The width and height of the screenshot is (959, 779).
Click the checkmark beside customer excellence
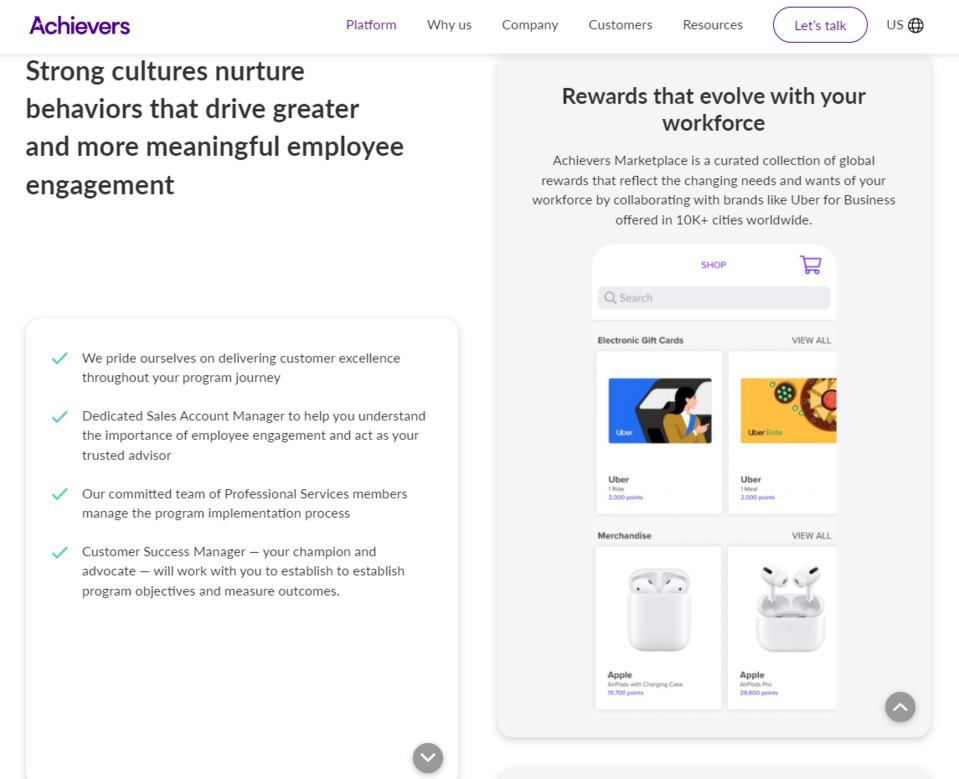[x=59, y=358]
